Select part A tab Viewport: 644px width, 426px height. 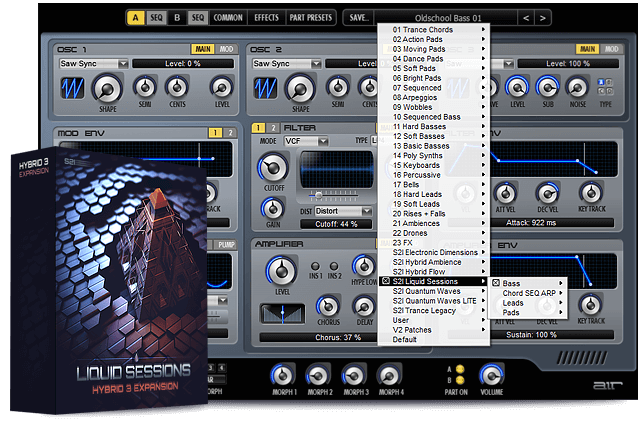(136, 18)
